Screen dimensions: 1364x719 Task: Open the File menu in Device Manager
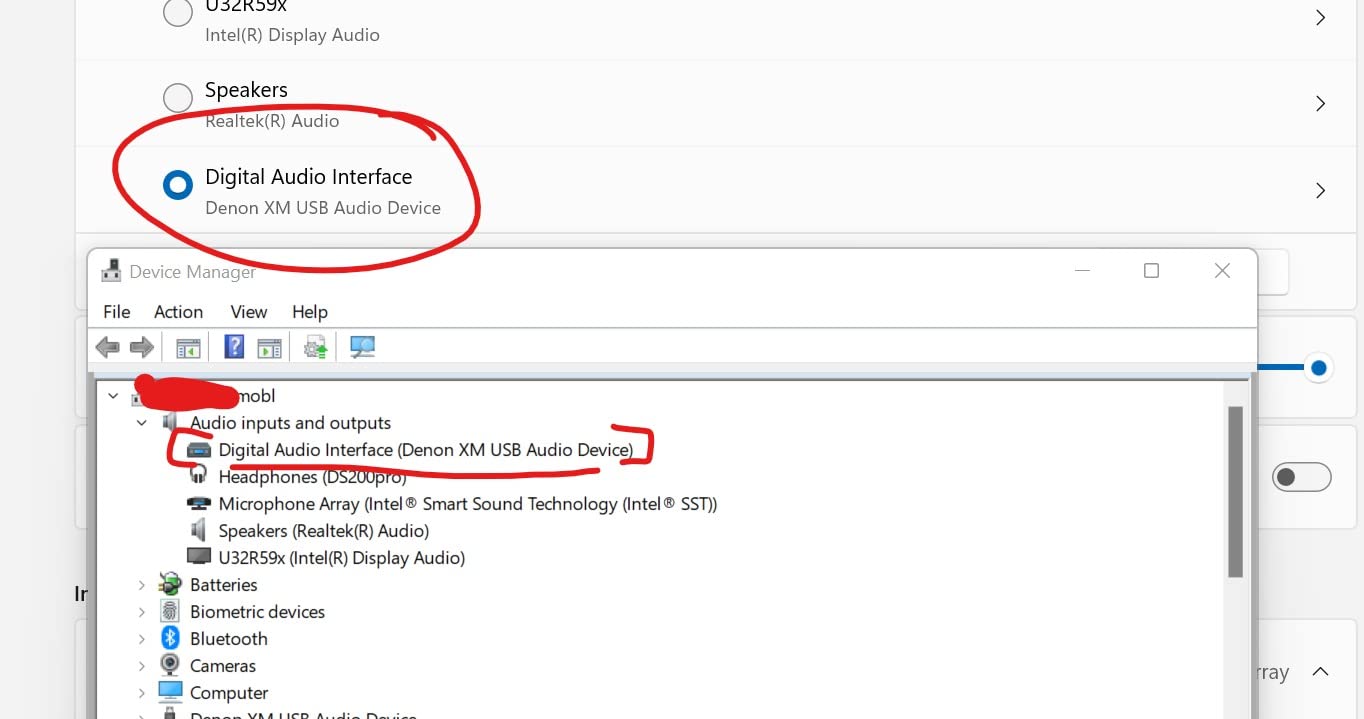[x=117, y=312]
